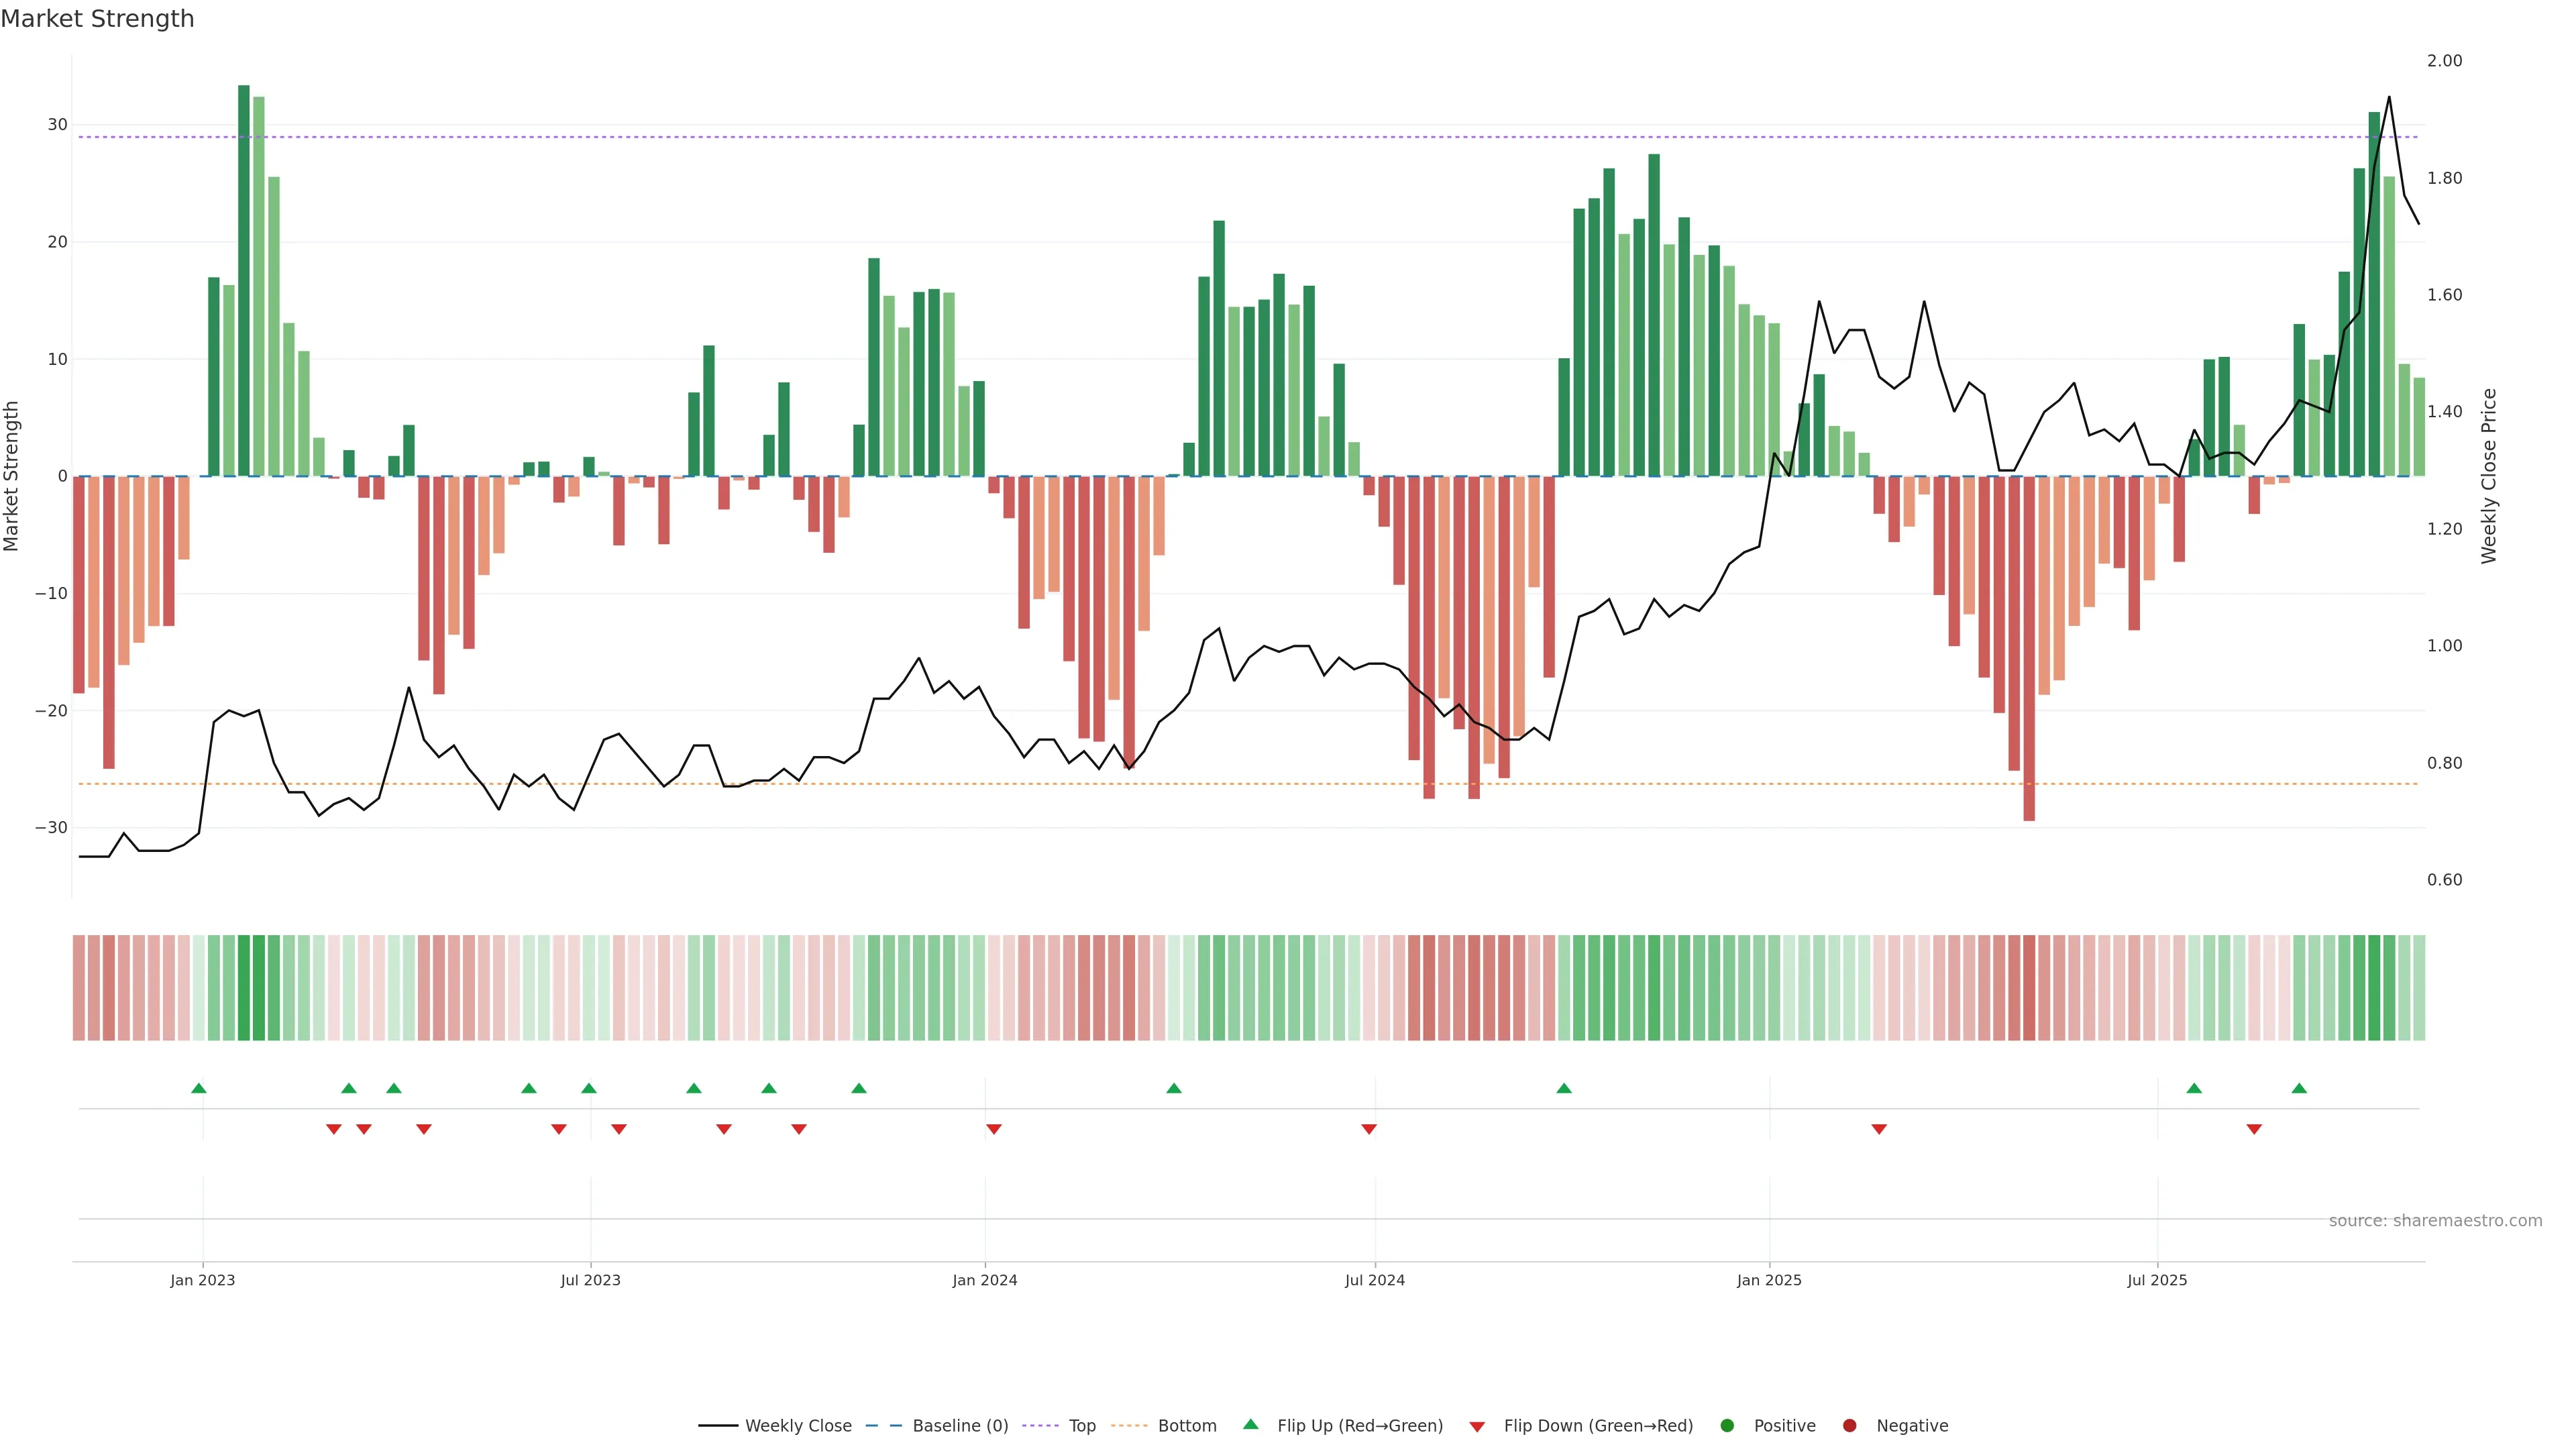Click Flip Up green triangle legend icon
The width and height of the screenshot is (2576, 1449).
point(1250,1425)
